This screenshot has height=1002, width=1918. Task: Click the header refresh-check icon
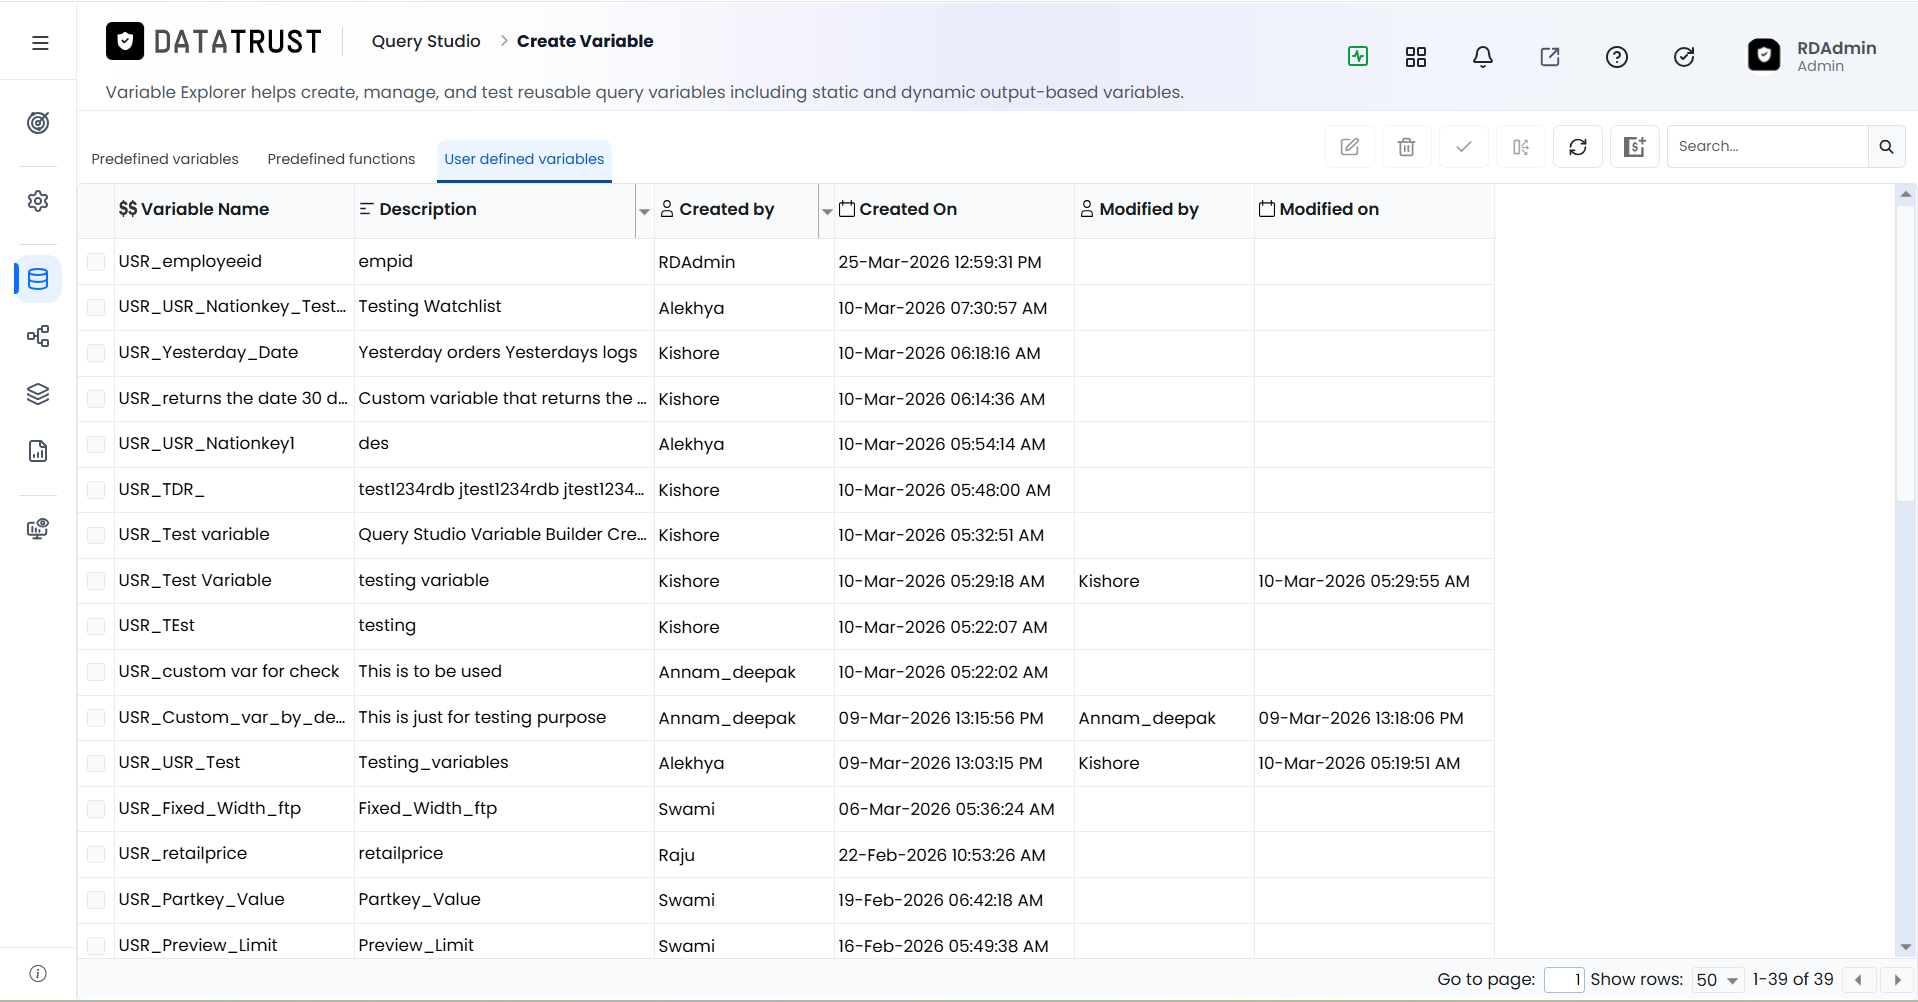pos(1684,57)
